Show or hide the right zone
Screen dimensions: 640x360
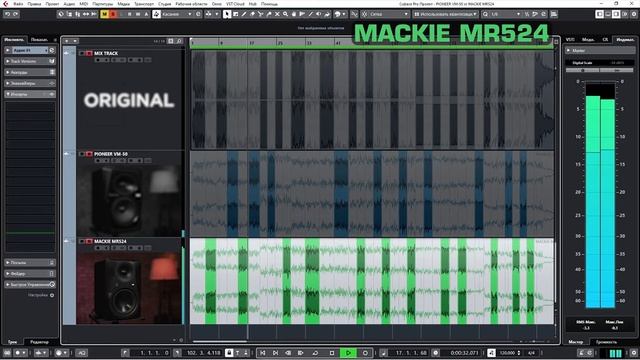click(616, 14)
